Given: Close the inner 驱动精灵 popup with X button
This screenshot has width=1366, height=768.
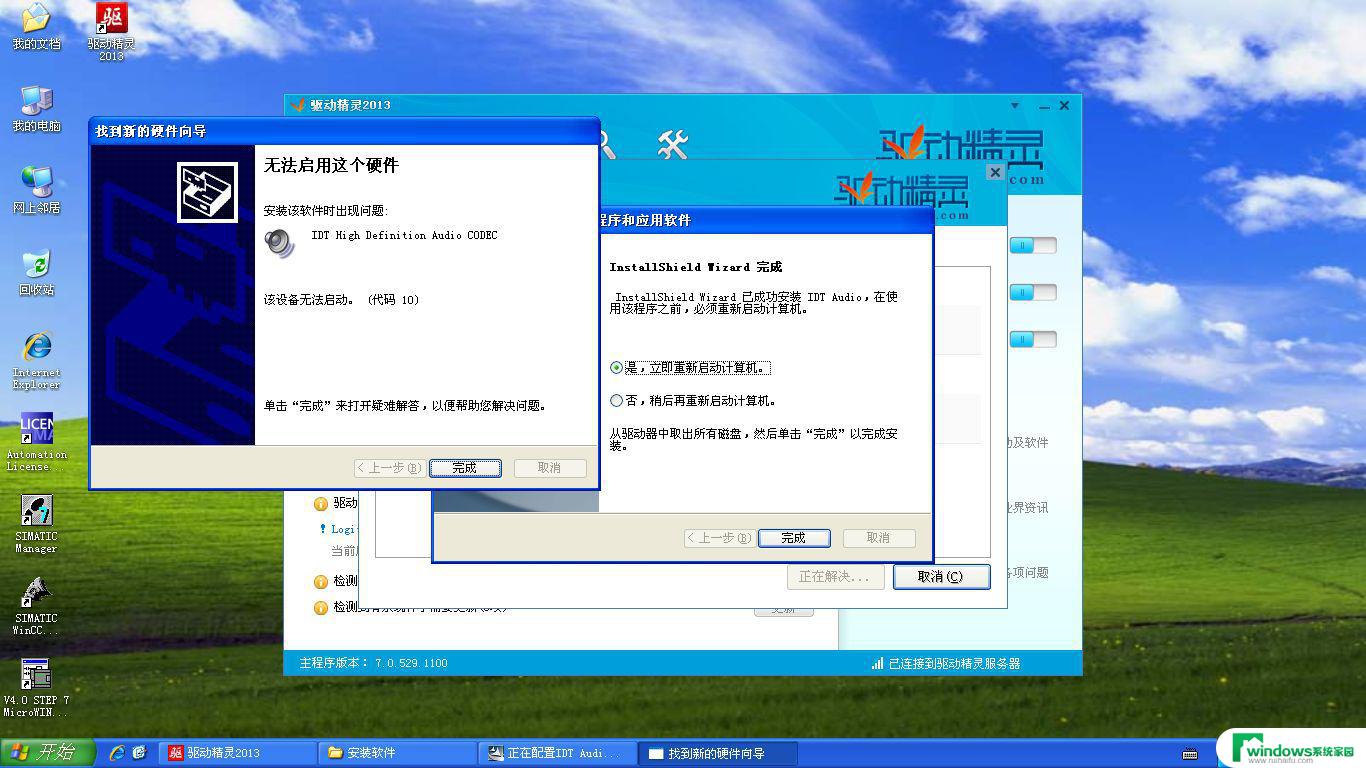Looking at the screenshot, I should 995,172.
